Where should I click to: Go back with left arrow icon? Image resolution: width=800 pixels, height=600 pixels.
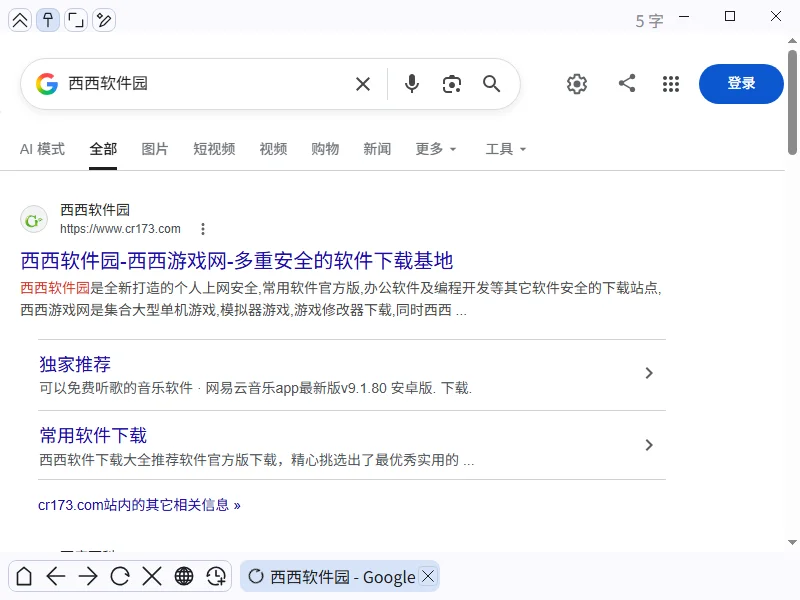(x=56, y=577)
